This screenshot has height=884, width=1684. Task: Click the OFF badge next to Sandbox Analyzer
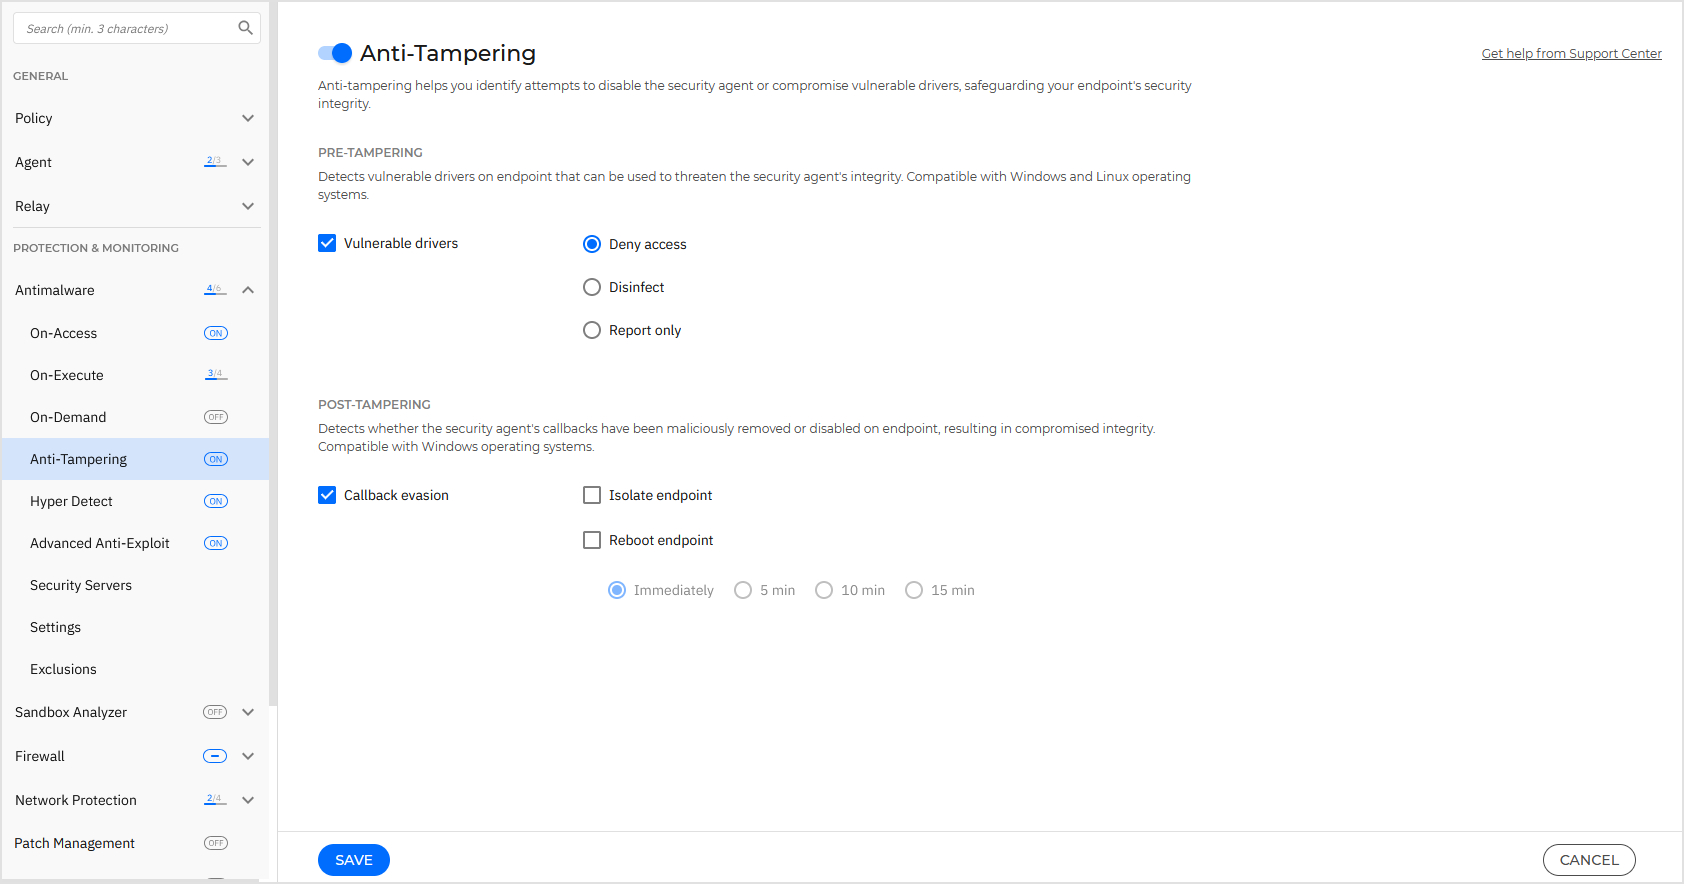pyautogui.click(x=214, y=712)
